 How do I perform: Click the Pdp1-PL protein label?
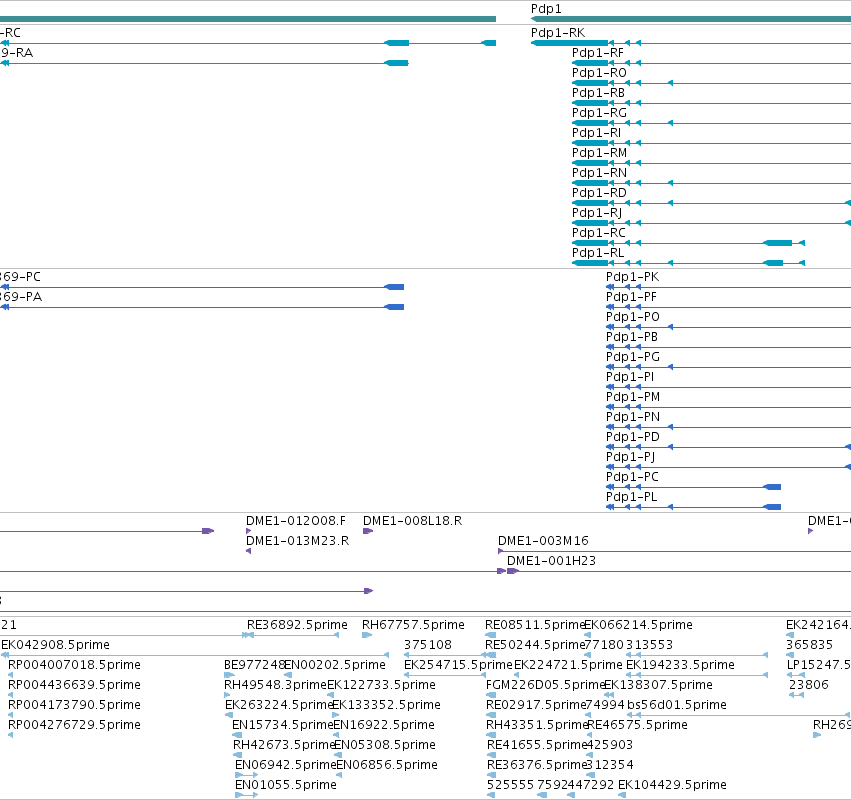[632, 497]
